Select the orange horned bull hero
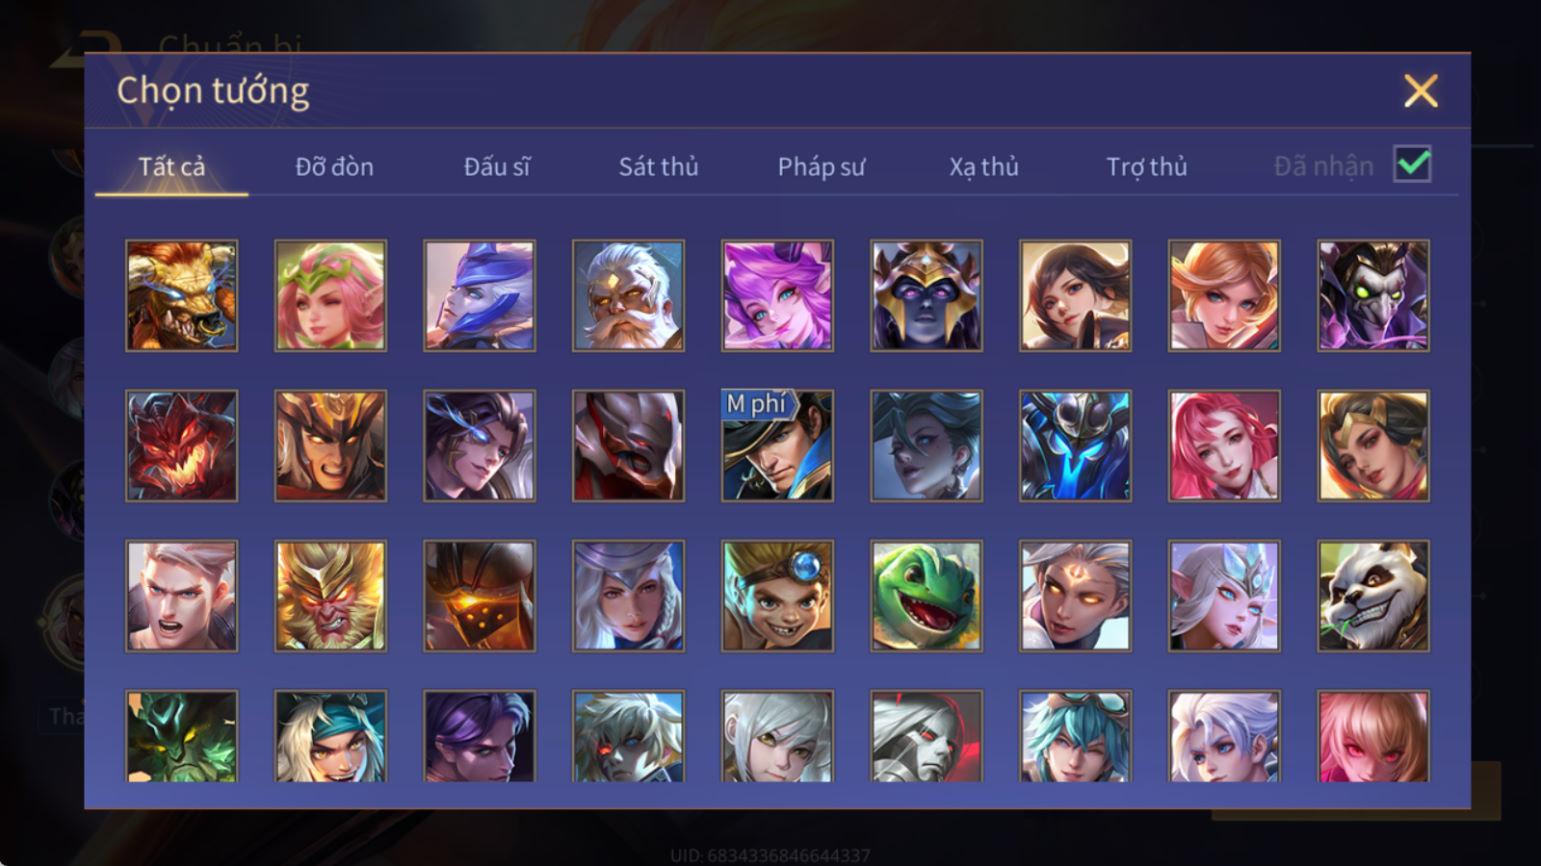Image resolution: width=1541 pixels, height=866 pixels. (x=181, y=295)
